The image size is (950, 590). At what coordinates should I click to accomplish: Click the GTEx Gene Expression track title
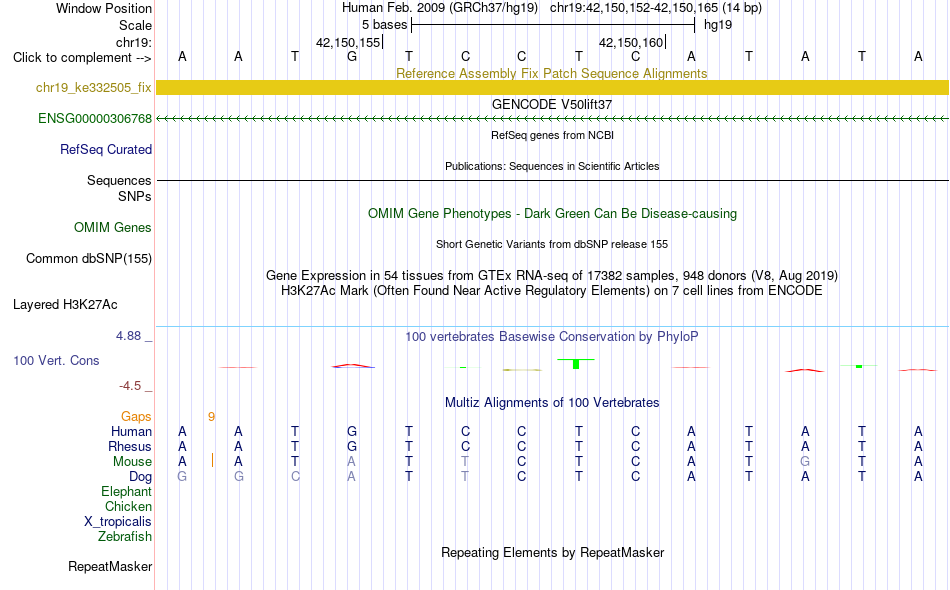tap(552, 276)
